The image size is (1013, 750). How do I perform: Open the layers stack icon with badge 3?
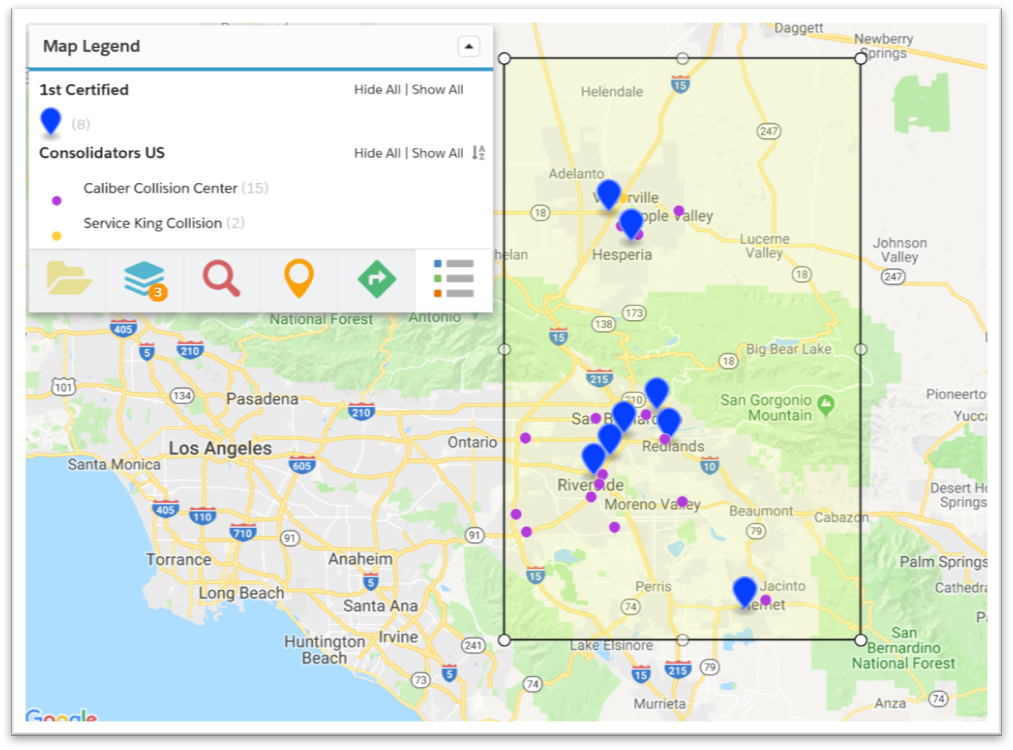click(145, 280)
